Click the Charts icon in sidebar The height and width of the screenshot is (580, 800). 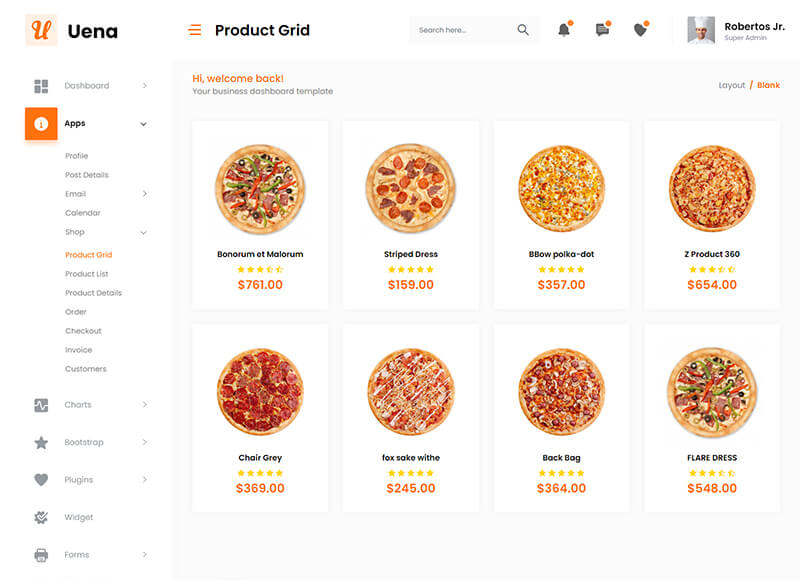coord(41,405)
